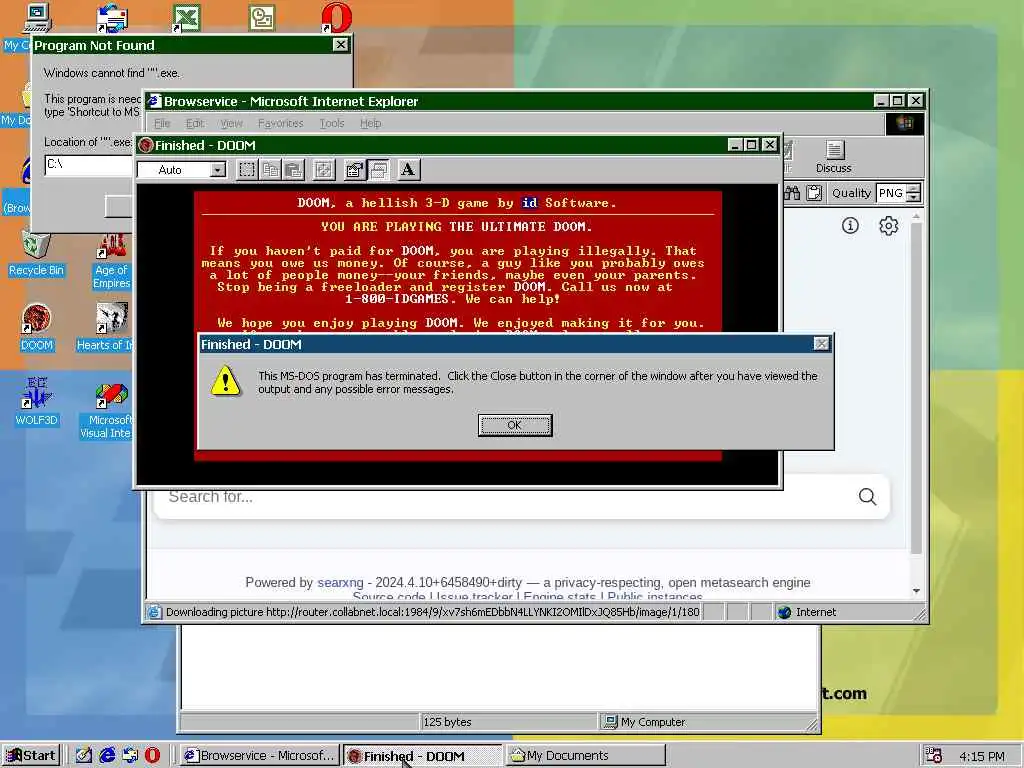Select the Outlook calendar desktop icon
The height and width of the screenshot is (768, 1024).
click(x=262, y=18)
